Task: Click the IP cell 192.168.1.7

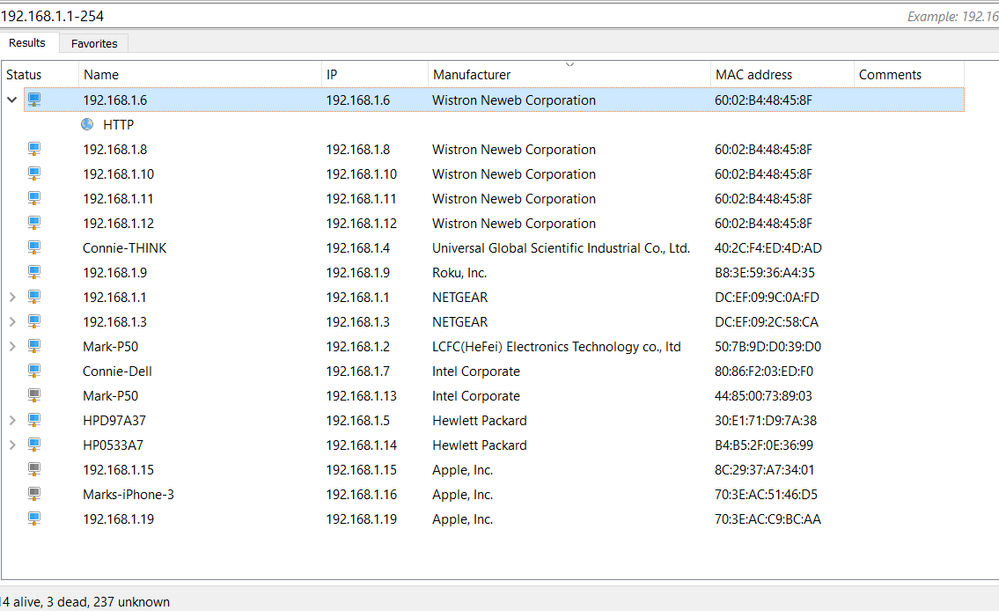Action: 358,371
